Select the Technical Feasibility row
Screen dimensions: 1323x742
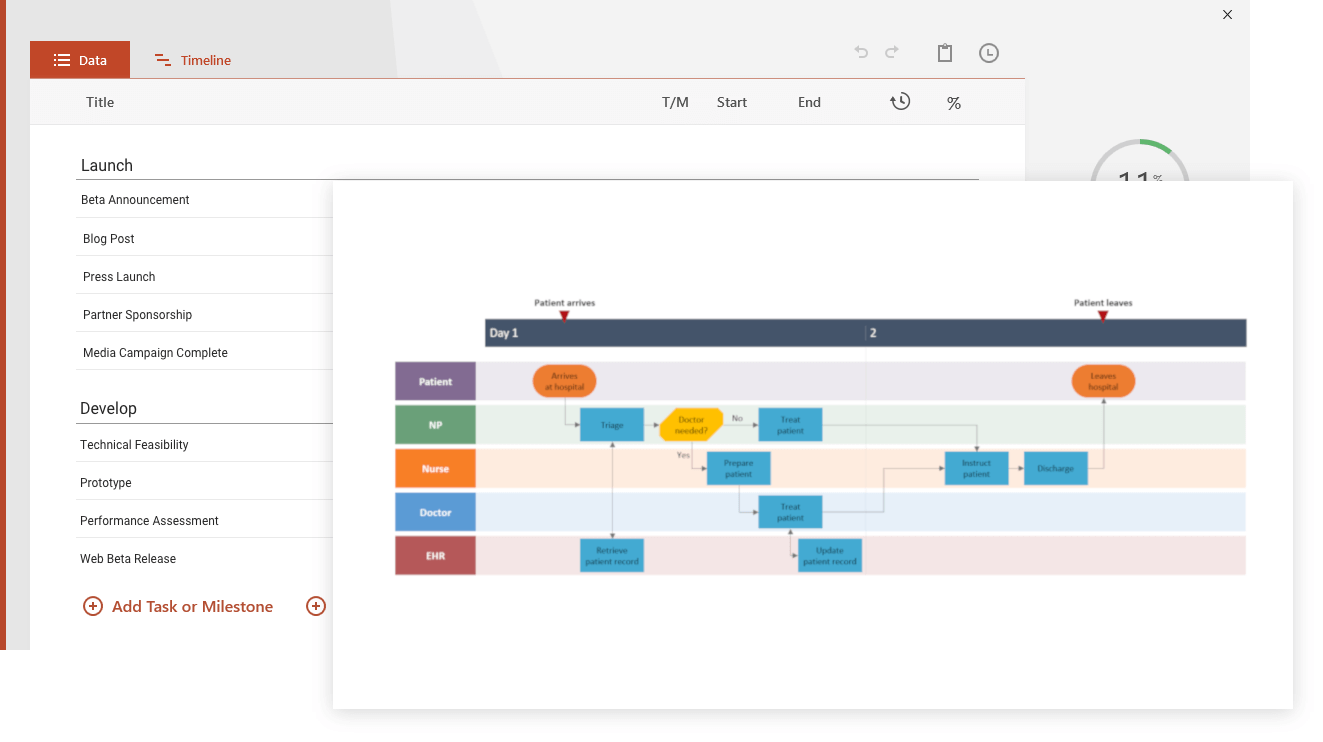(133, 444)
